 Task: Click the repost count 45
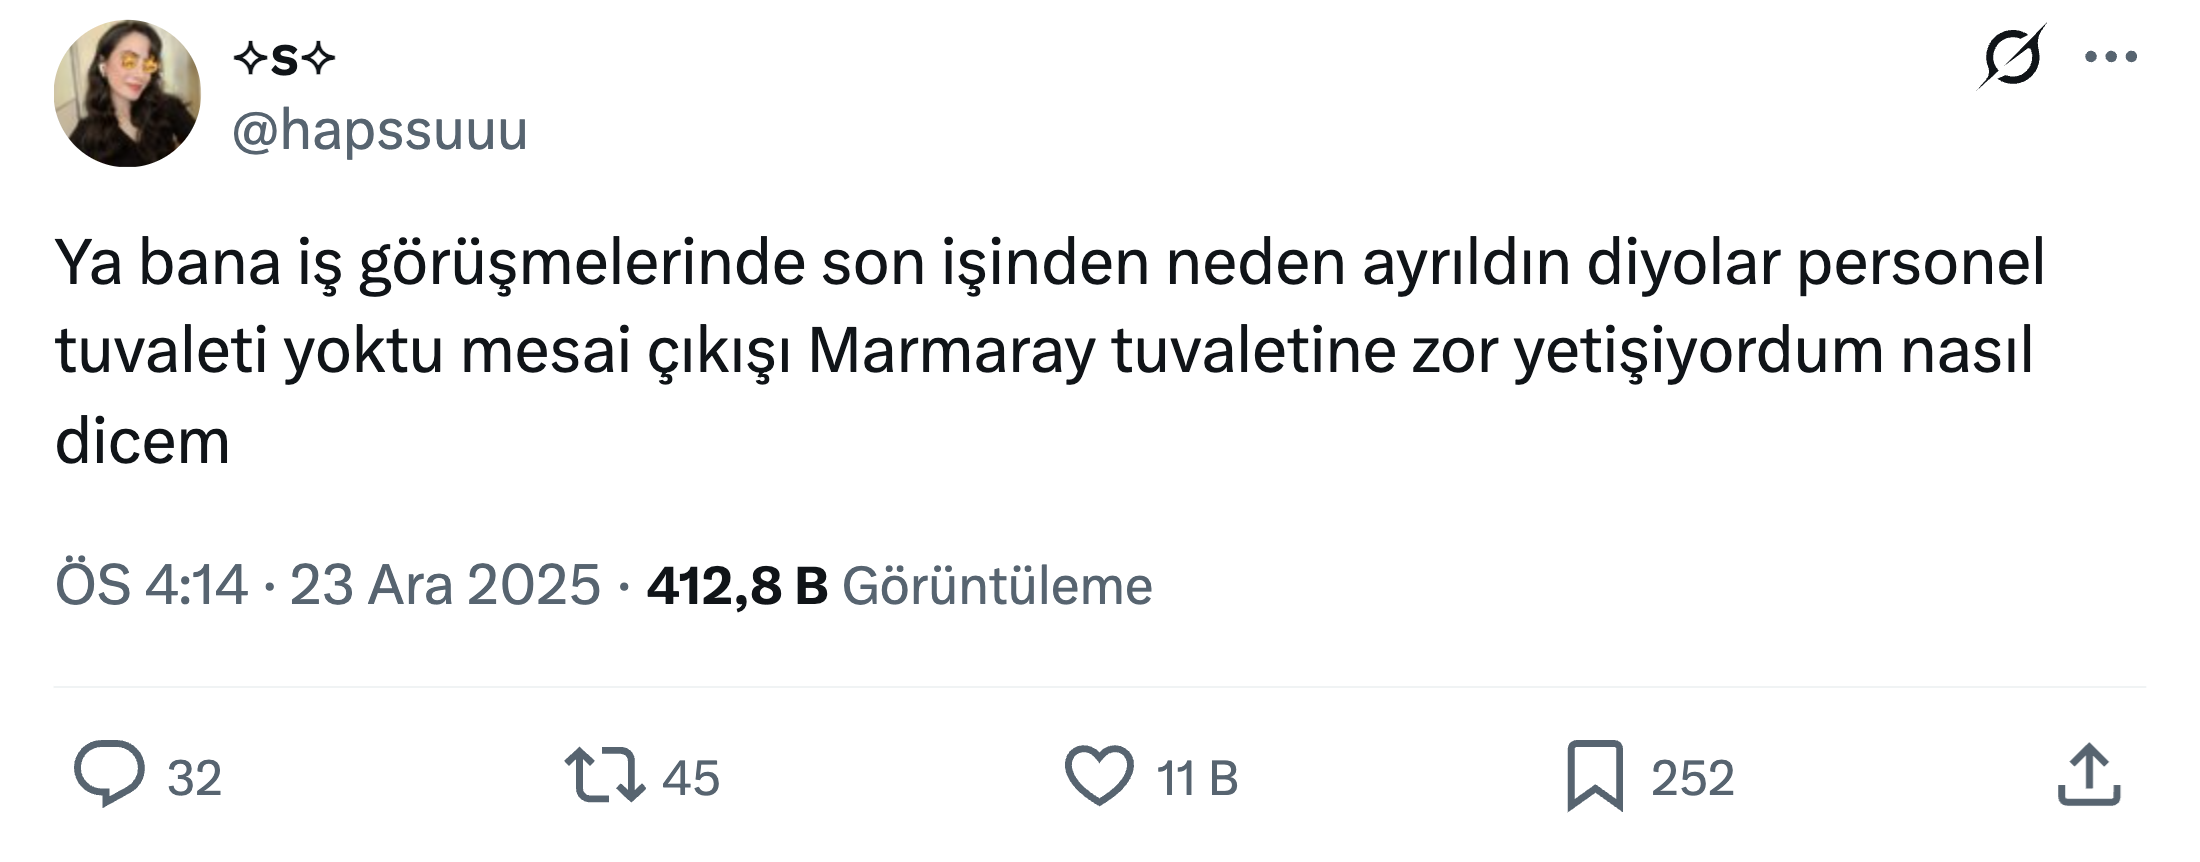click(x=691, y=778)
